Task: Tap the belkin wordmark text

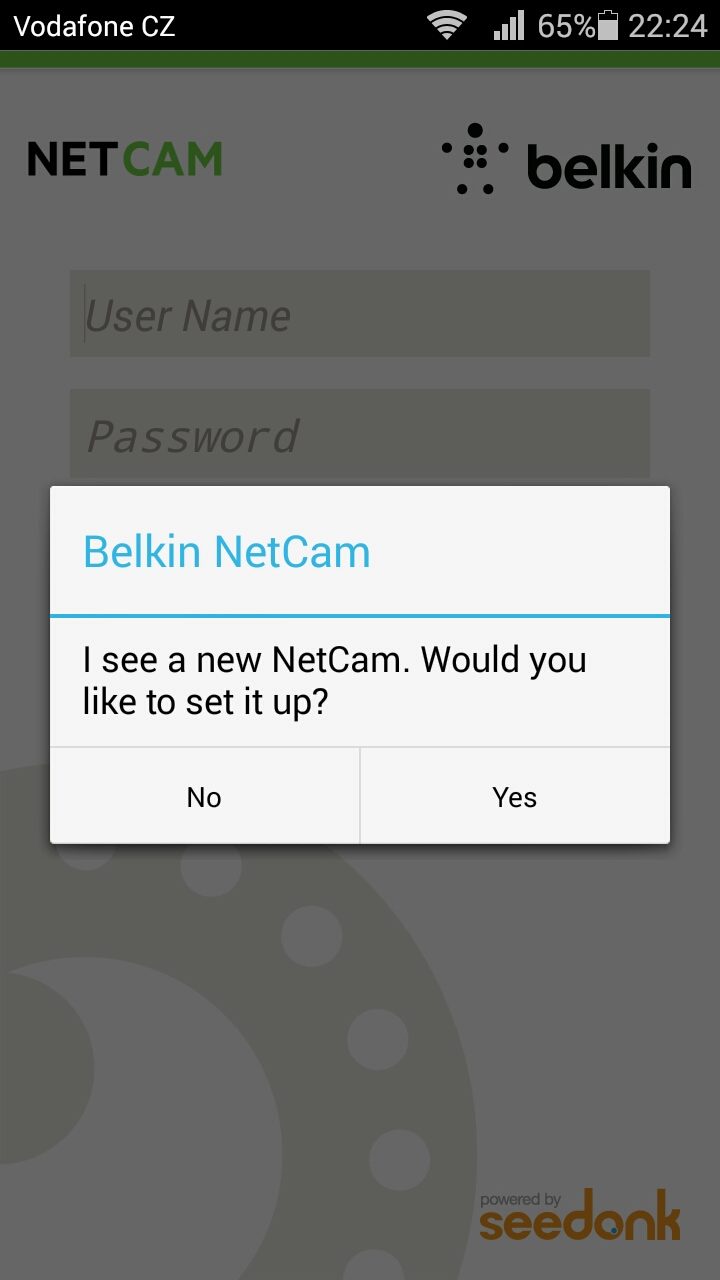Action: pyautogui.click(x=609, y=166)
